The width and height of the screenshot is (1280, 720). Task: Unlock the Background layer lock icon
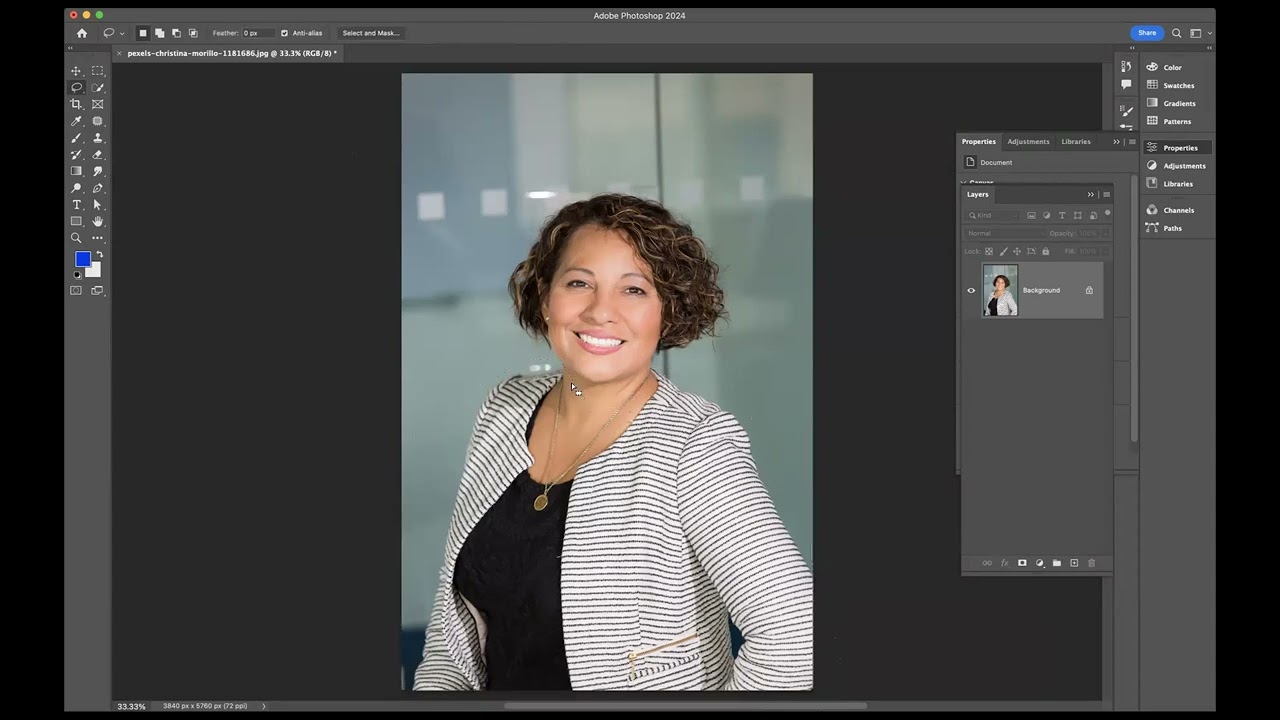click(1089, 291)
